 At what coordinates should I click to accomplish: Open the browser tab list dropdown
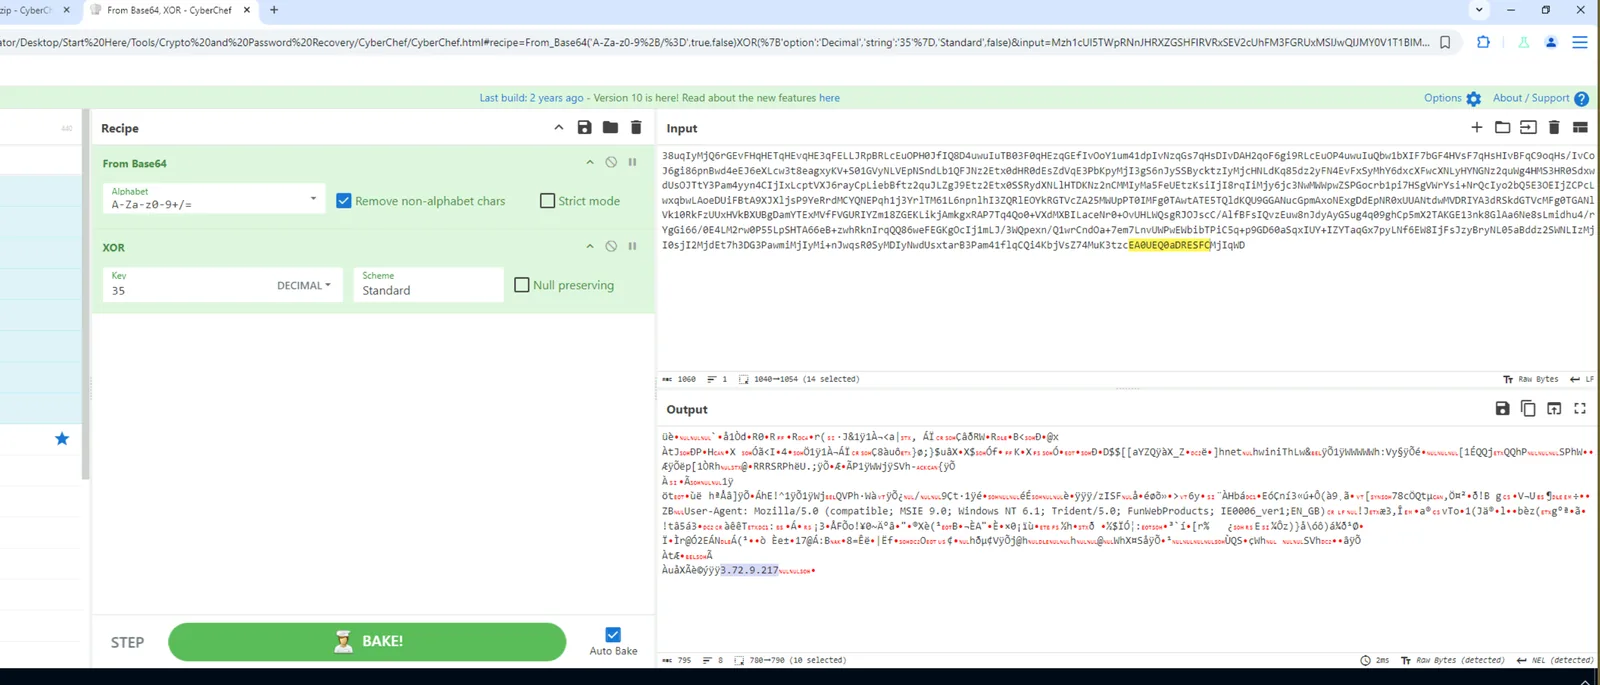tap(1479, 10)
